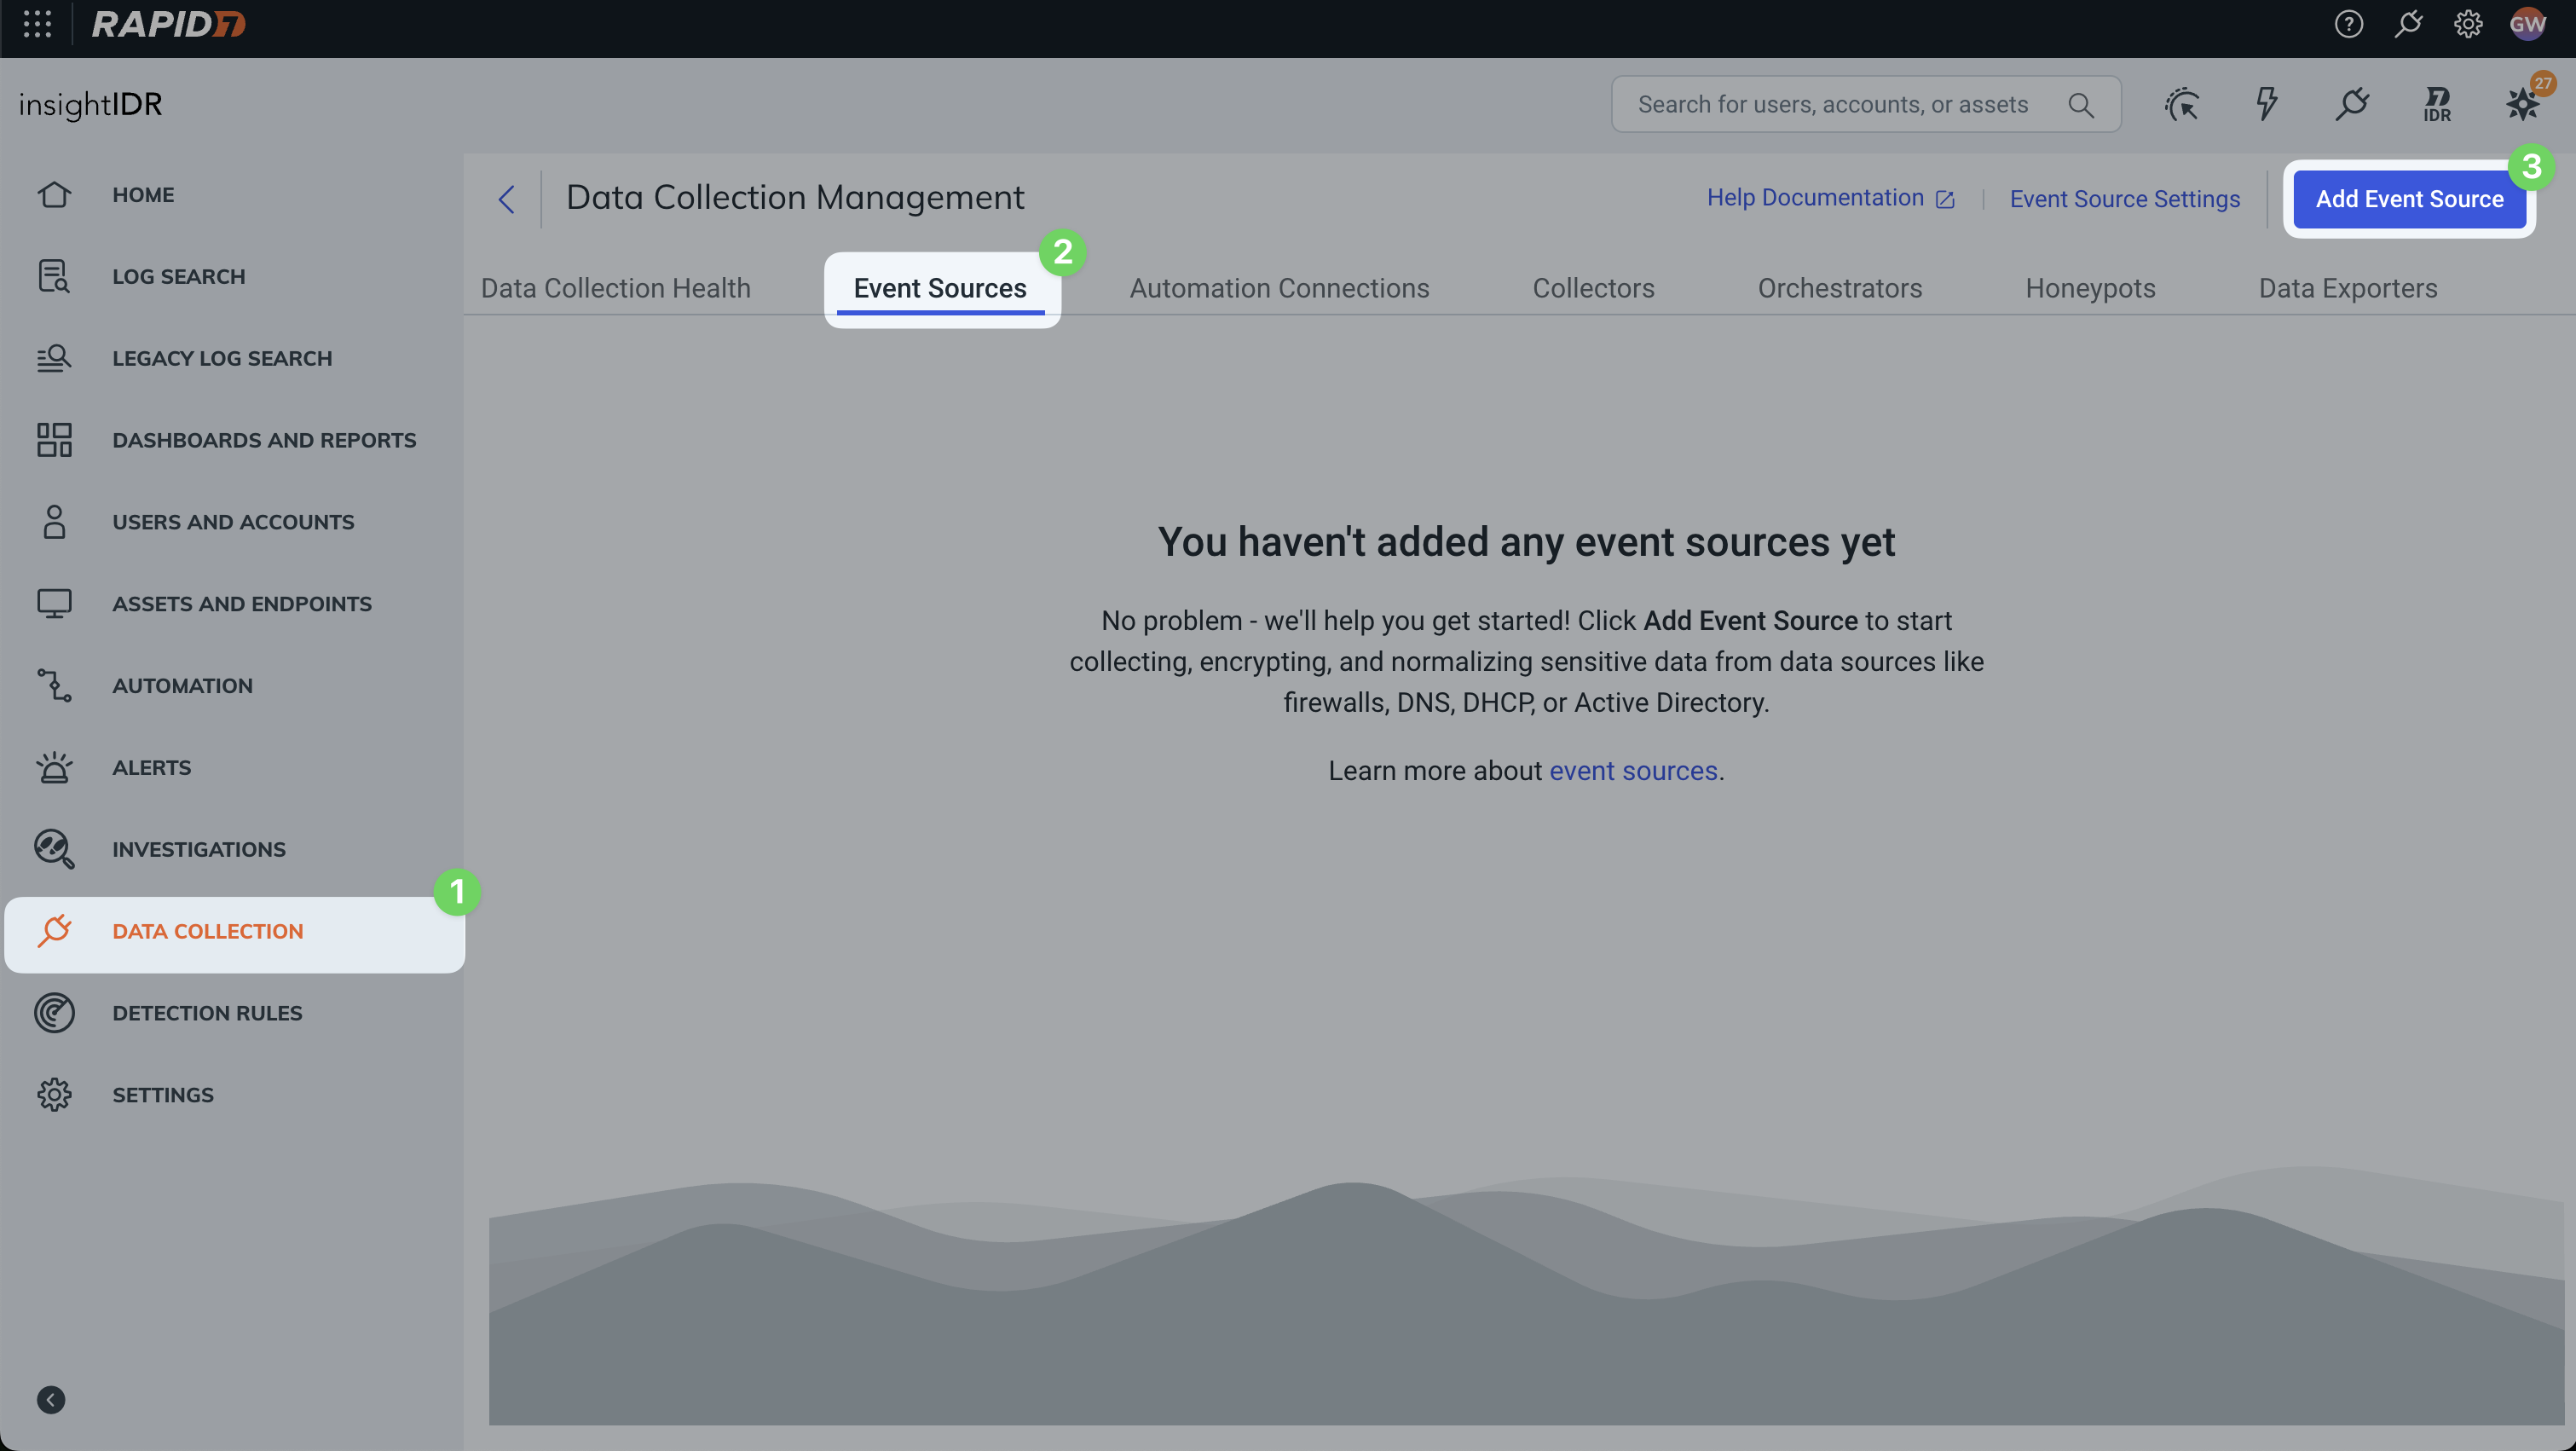This screenshot has height=1451, width=2576.
Task: Click the top bar plug connection icon
Action: 2408,24
